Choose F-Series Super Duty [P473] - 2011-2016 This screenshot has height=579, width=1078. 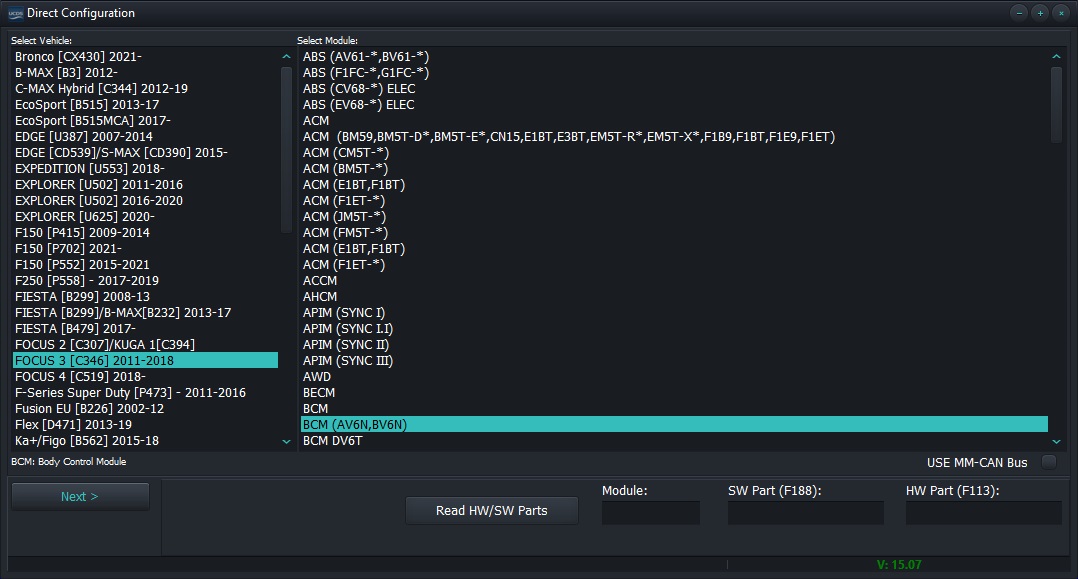click(x=146, y=393)
